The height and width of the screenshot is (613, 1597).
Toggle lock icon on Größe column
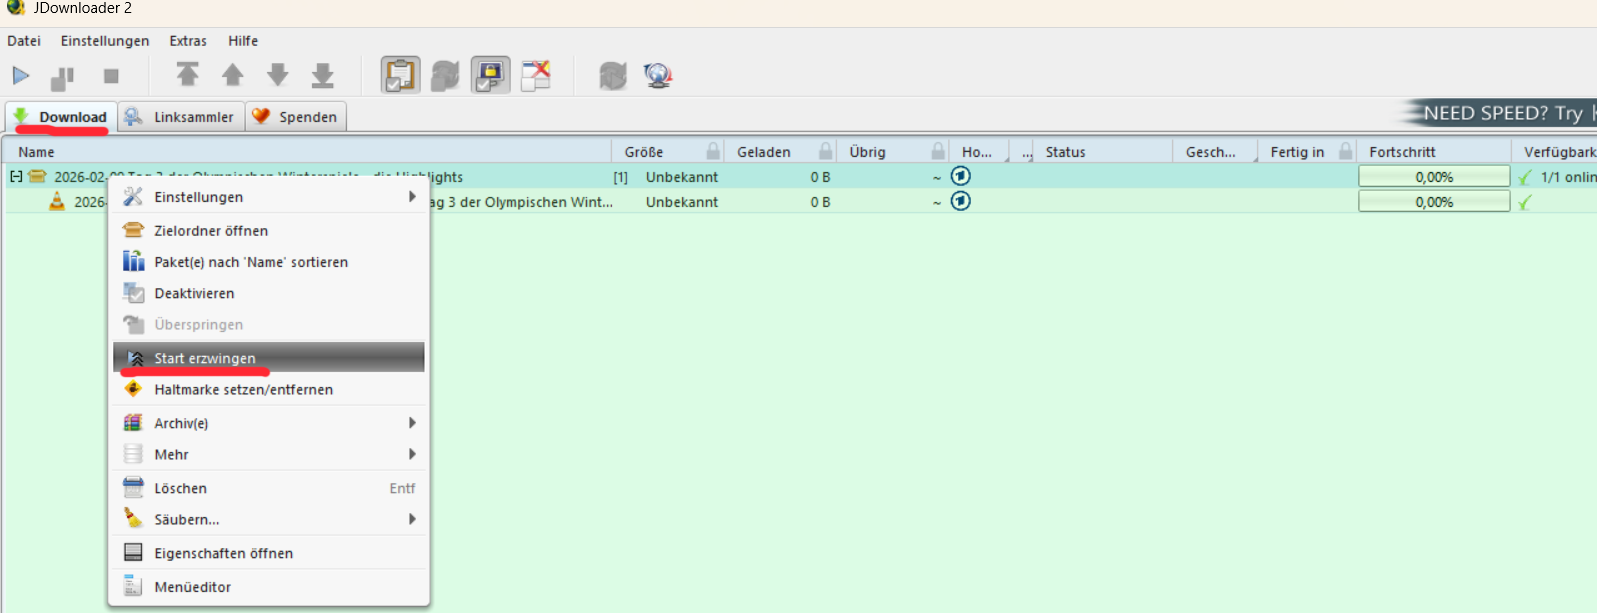coord(713,151)
